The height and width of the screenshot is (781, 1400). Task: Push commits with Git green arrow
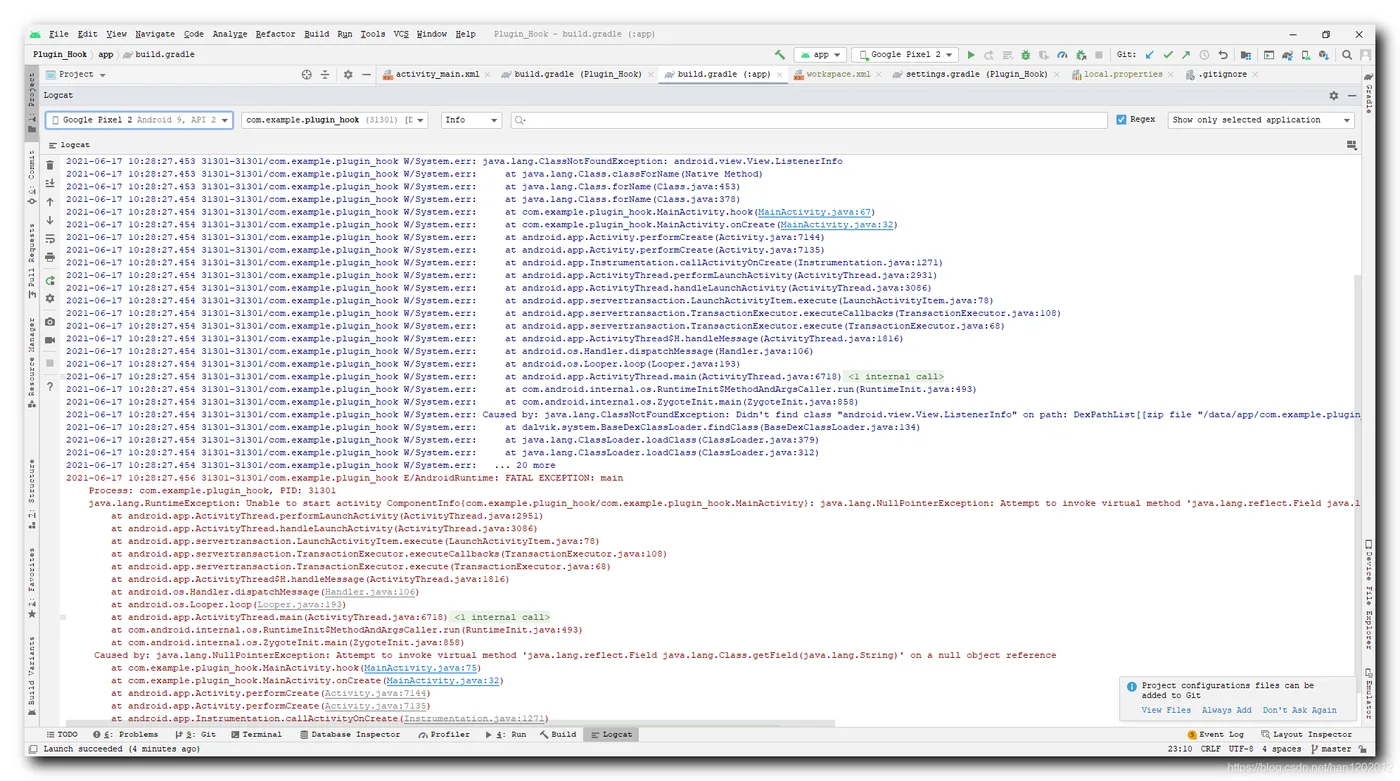point(1186,55)
